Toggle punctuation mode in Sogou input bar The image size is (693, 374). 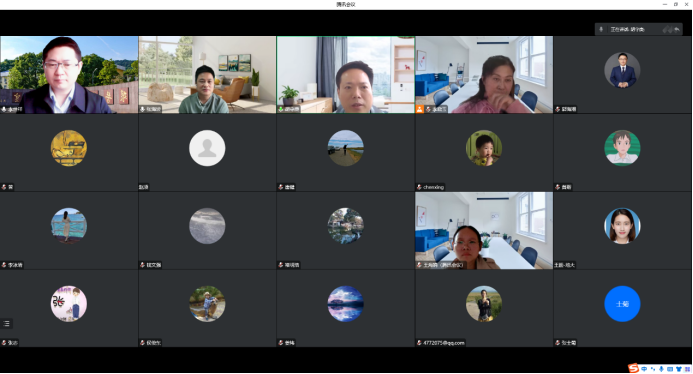(x=653, y=369)
